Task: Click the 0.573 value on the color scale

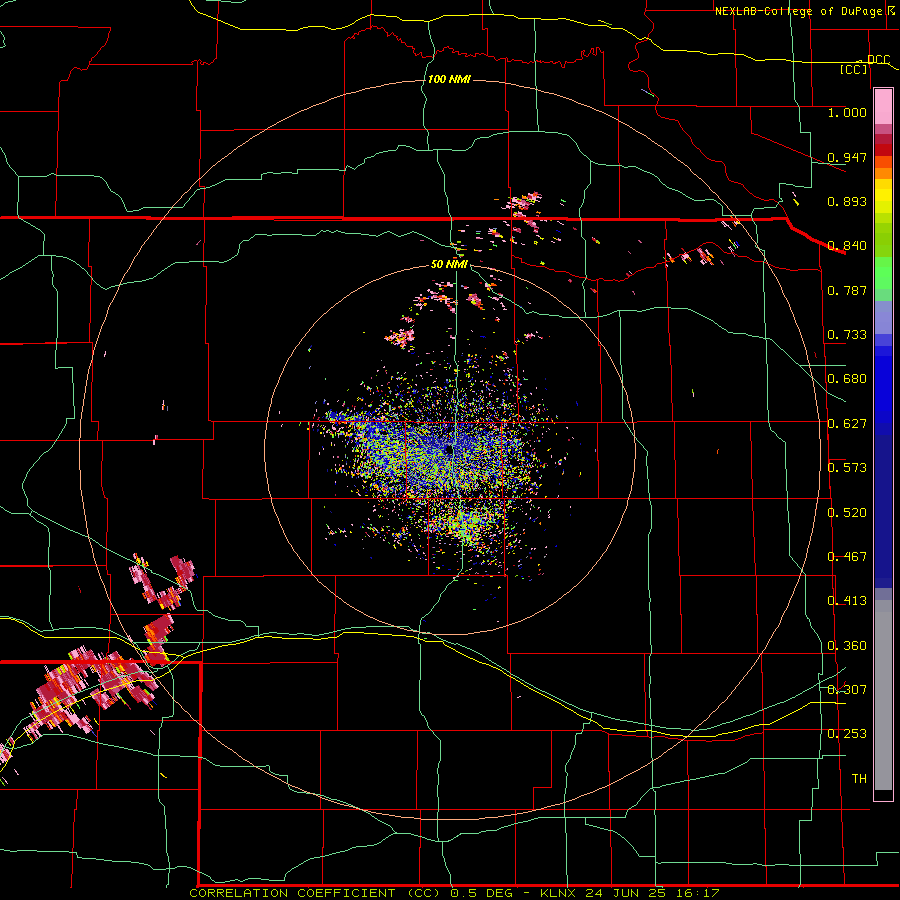Action: click(847, 468)
